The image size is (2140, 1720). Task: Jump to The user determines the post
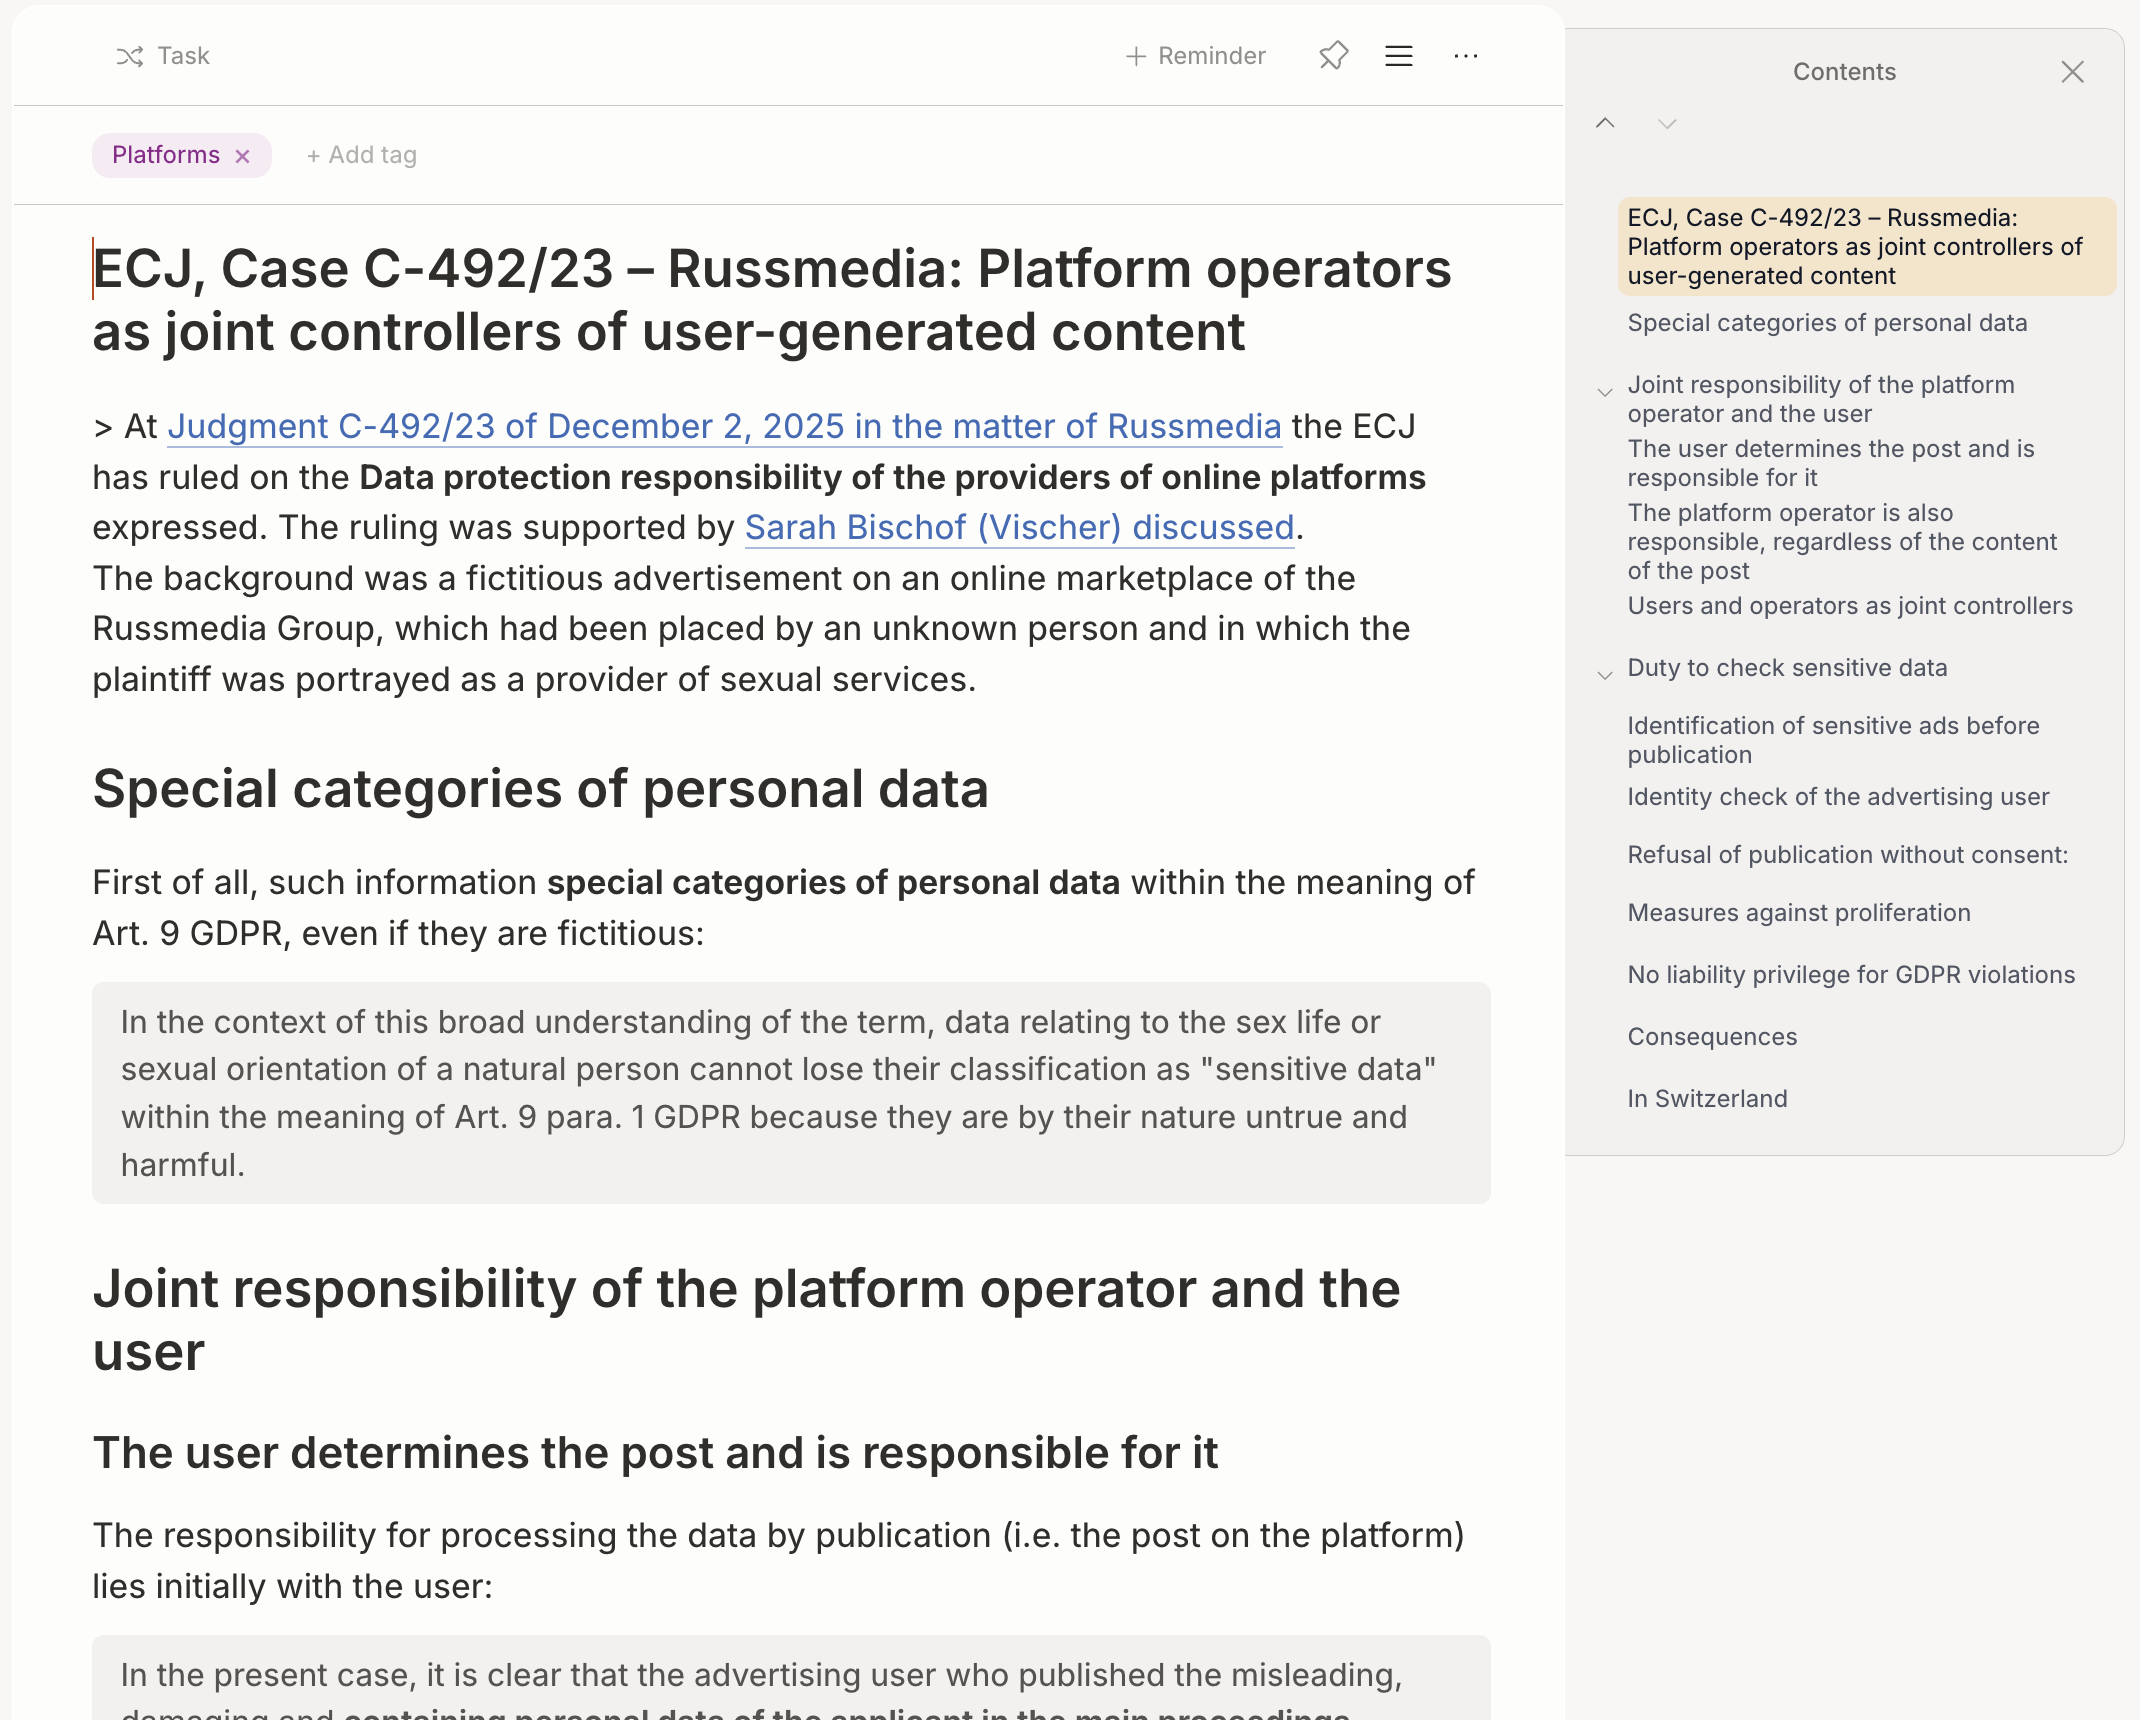pos(1831,463)
